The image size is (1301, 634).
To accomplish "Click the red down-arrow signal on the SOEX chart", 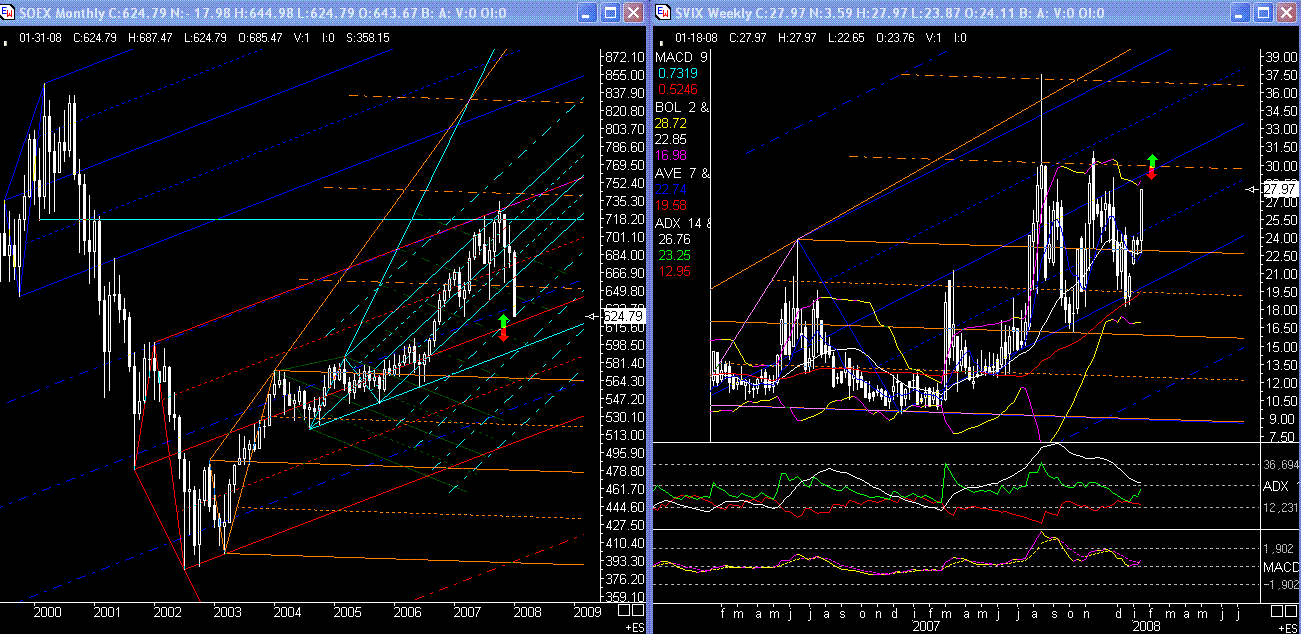I will pos(501,335).
